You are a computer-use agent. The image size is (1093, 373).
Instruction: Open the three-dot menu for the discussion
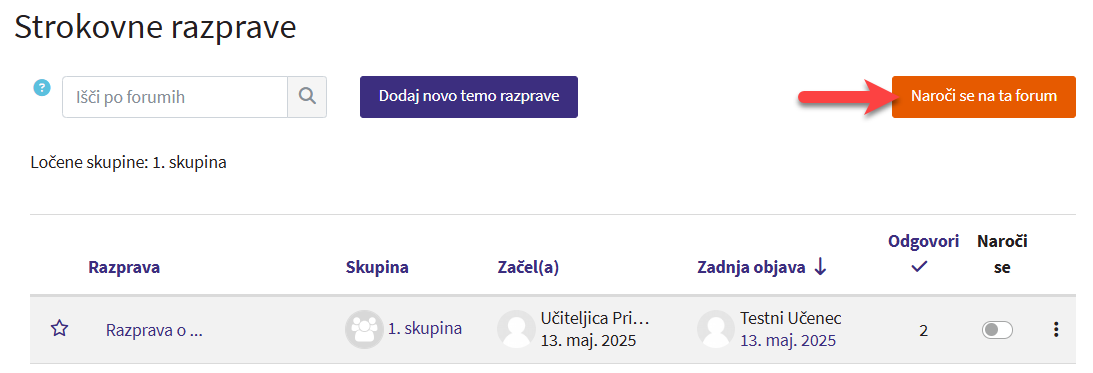(1057, 330)
